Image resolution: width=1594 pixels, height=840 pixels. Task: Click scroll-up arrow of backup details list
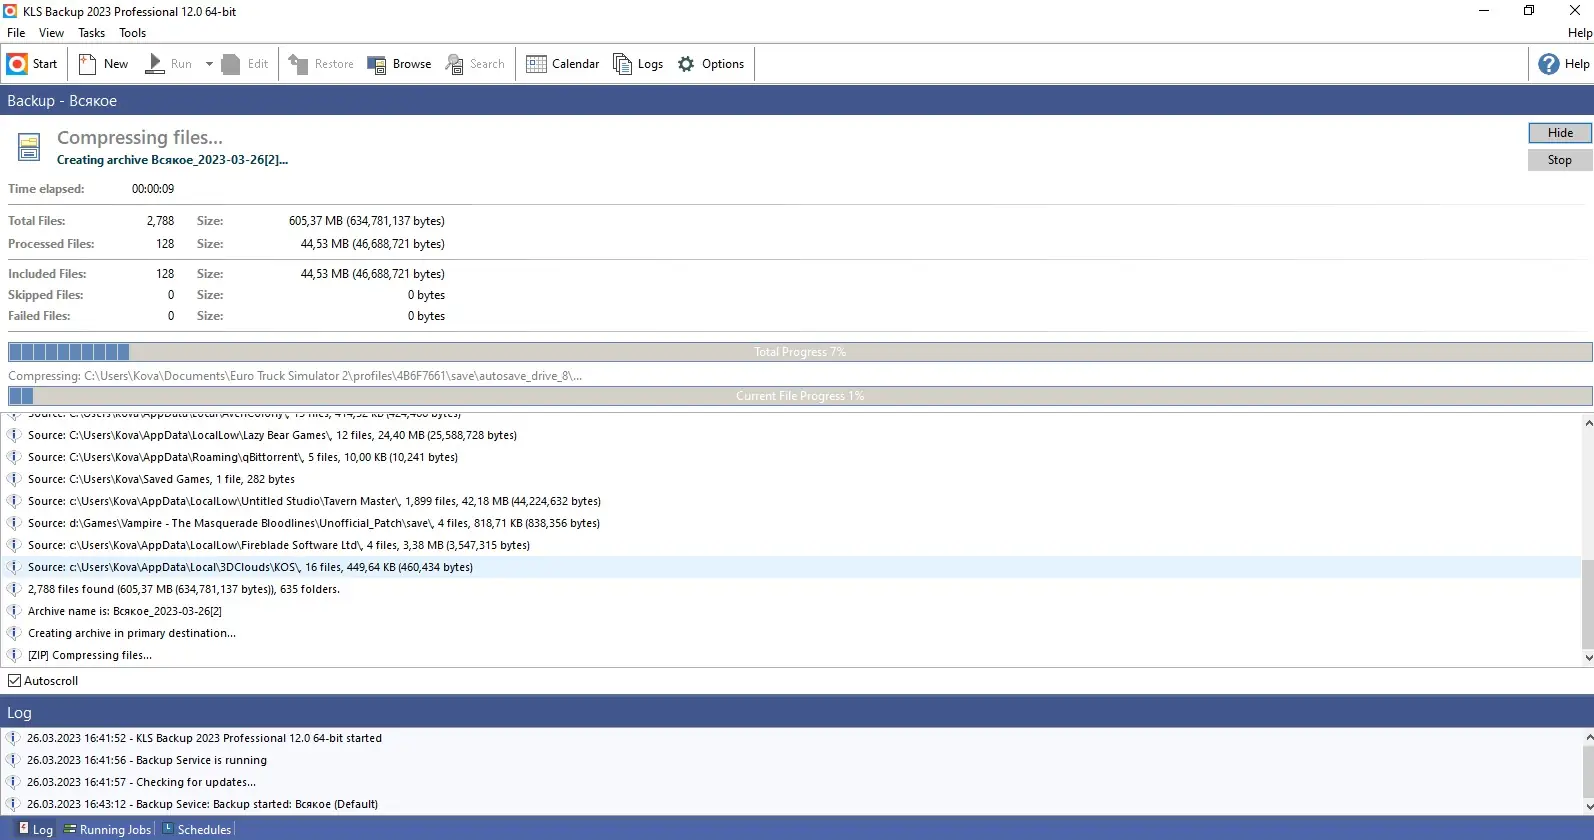pos(1588,423)
